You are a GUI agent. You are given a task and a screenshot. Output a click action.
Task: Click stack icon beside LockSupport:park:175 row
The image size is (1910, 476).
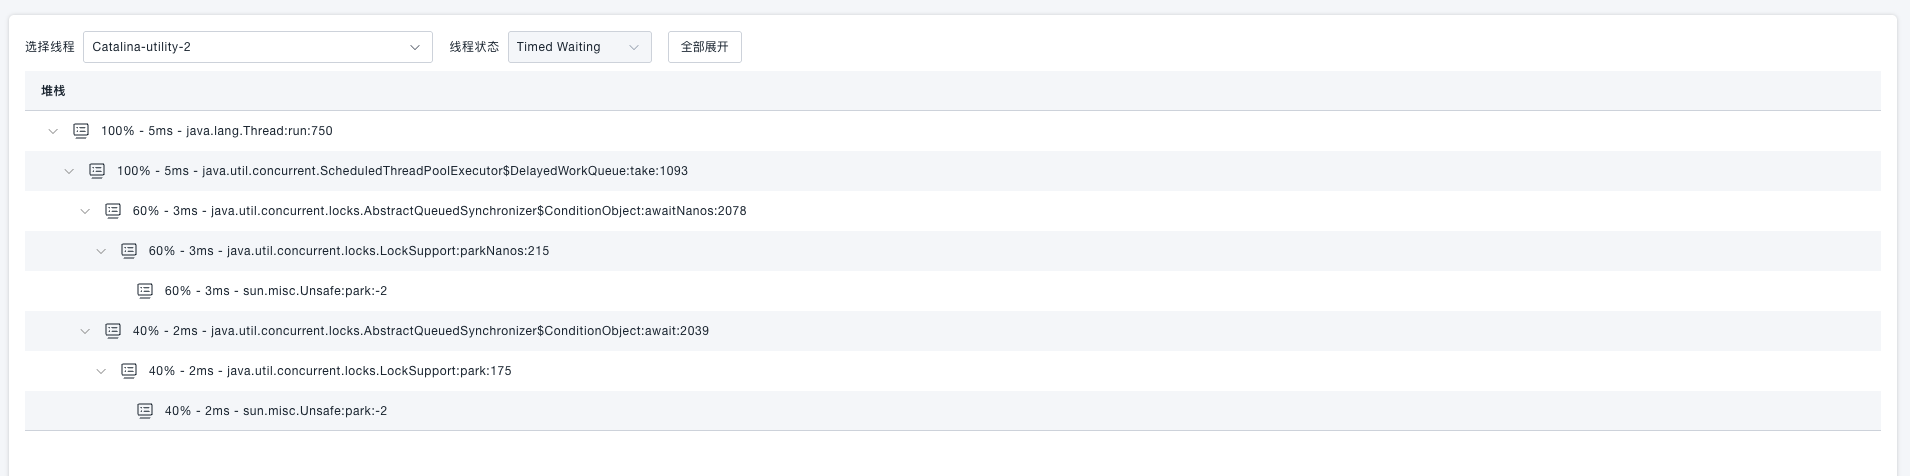[x=129, y=371]
